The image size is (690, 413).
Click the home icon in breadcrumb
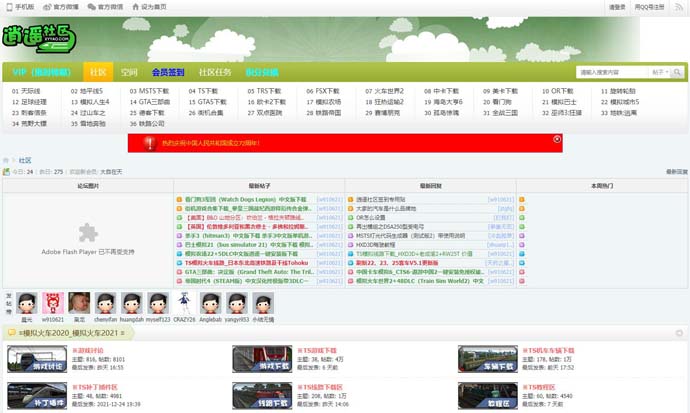click(x=6, y=160)
